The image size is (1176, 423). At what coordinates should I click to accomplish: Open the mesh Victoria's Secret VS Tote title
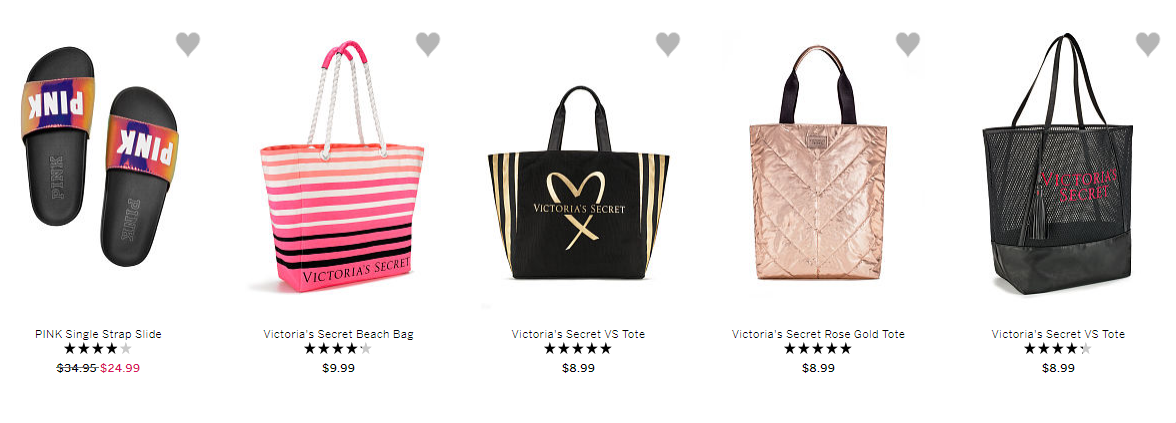point(1058,334)
